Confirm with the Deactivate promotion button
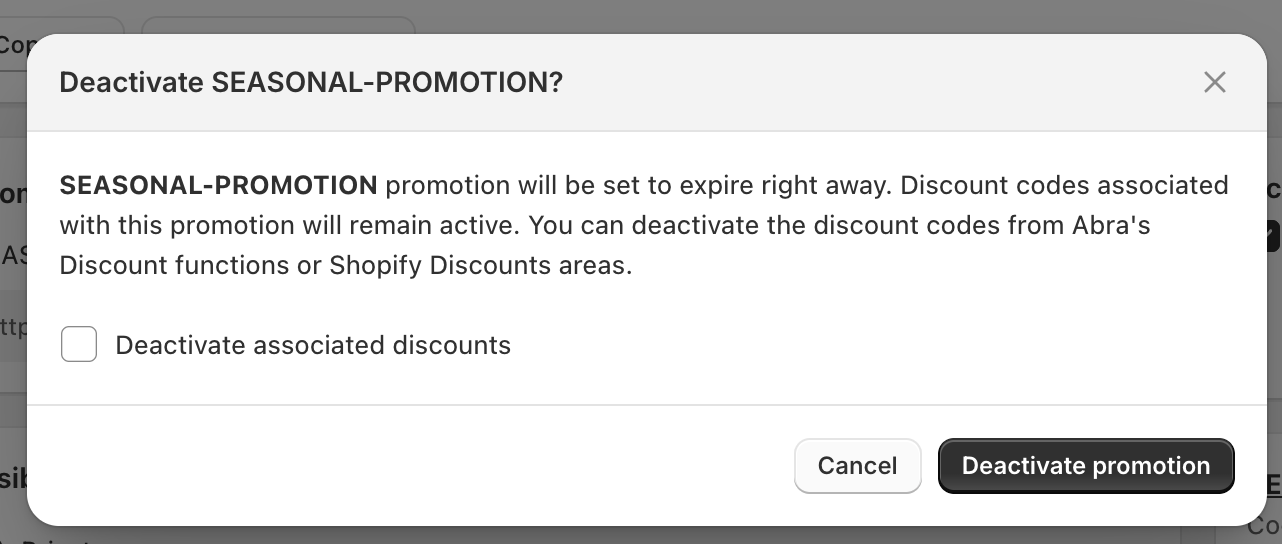Screen dimensions: 1282x544 [x=1086, y=466]
